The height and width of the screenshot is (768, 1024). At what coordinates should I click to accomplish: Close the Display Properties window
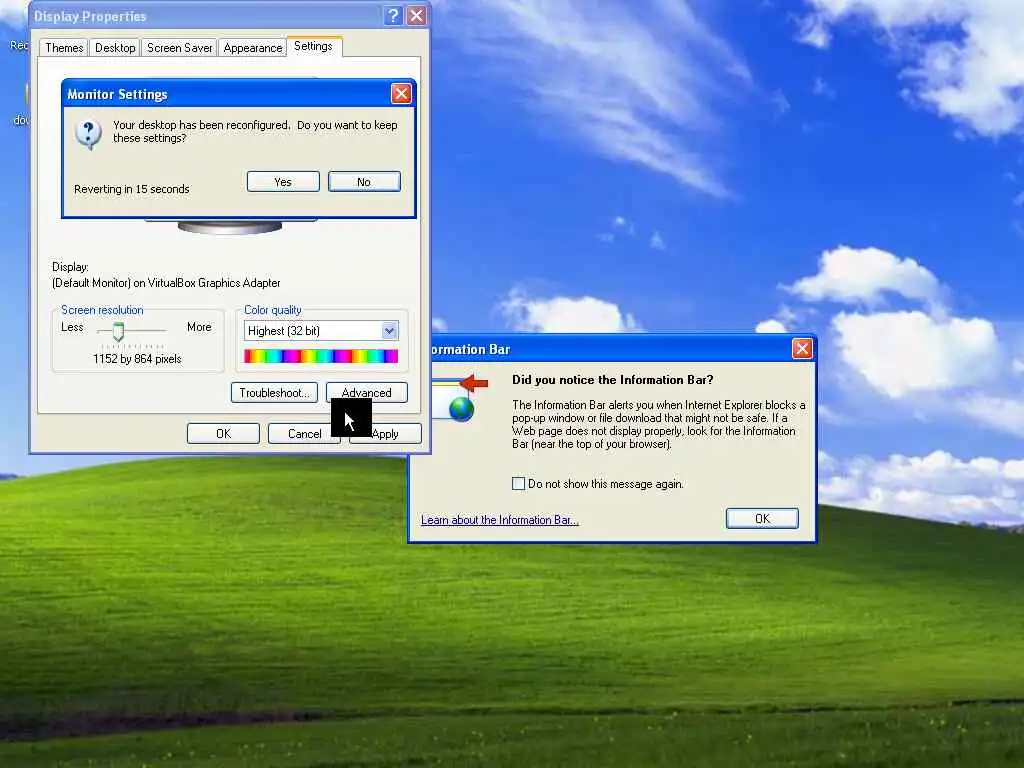coord(416,16)
